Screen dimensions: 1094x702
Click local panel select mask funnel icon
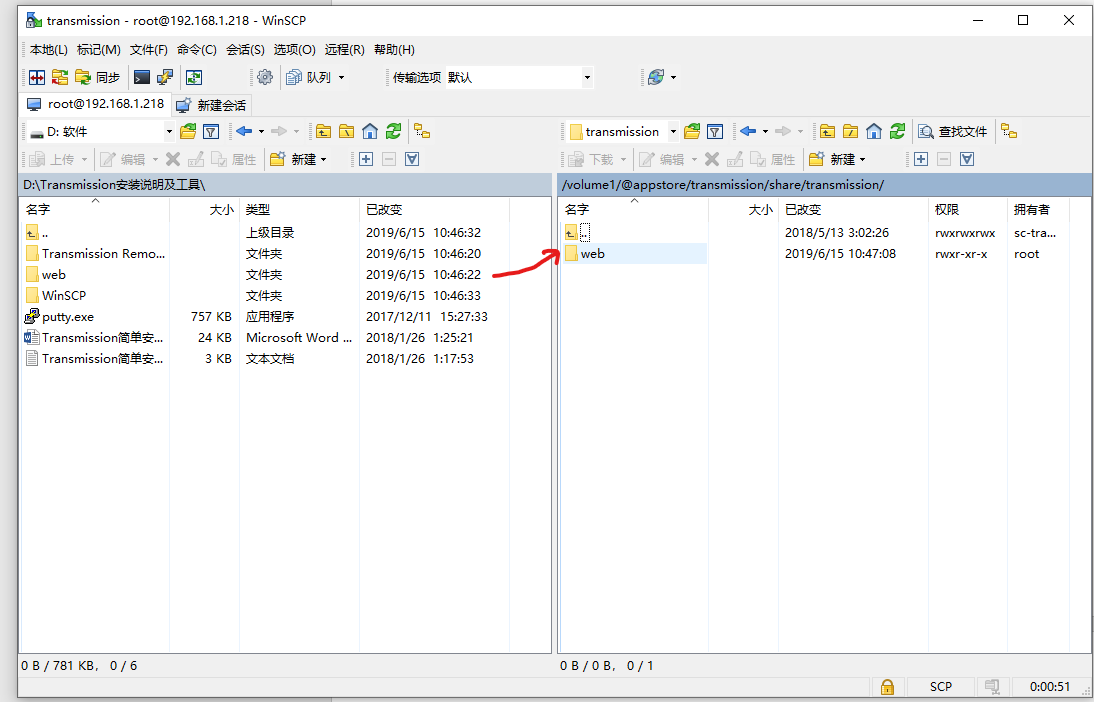[x=412, y=160]
